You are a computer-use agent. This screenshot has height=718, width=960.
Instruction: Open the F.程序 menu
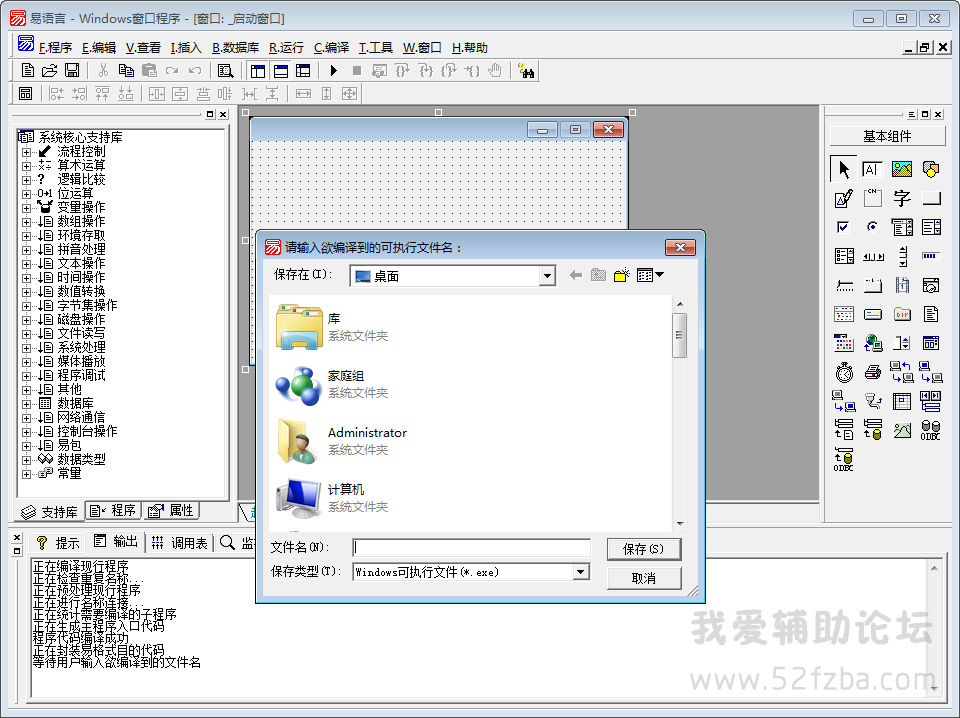pyautogui.click(x=55, y=48)
